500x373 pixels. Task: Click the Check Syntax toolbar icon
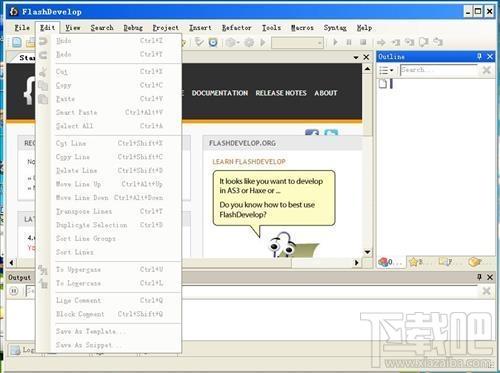[199, 42]
